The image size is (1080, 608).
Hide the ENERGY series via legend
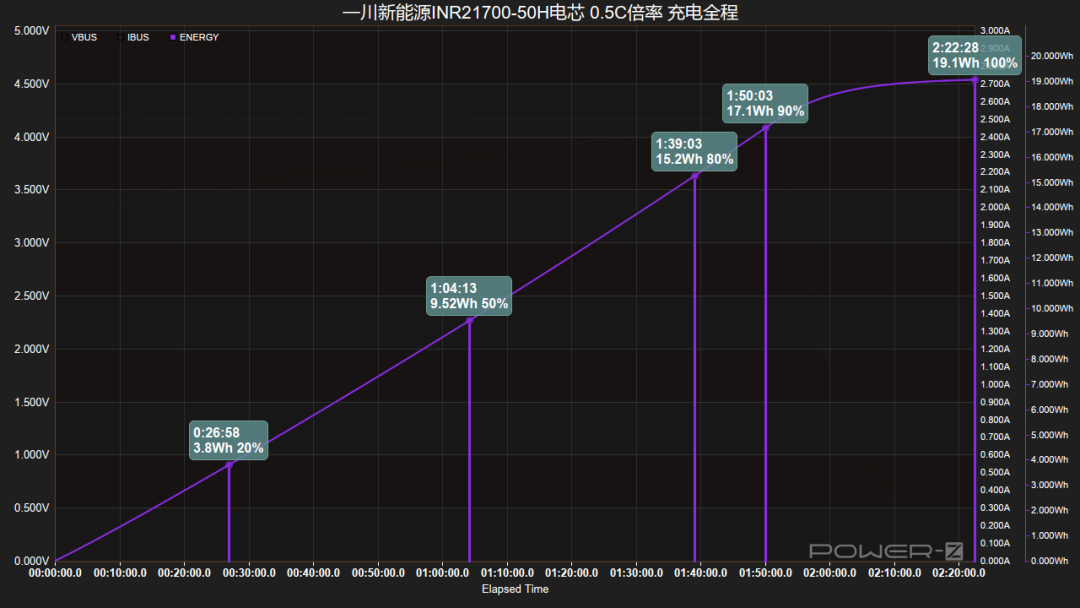click(x=194, y=37)
